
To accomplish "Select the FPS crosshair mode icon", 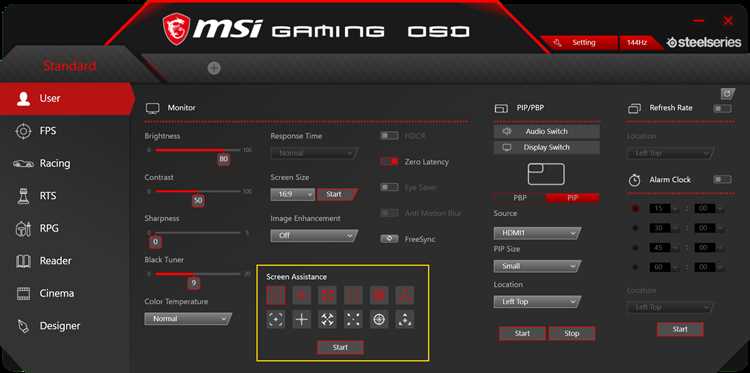I will 23,131.
